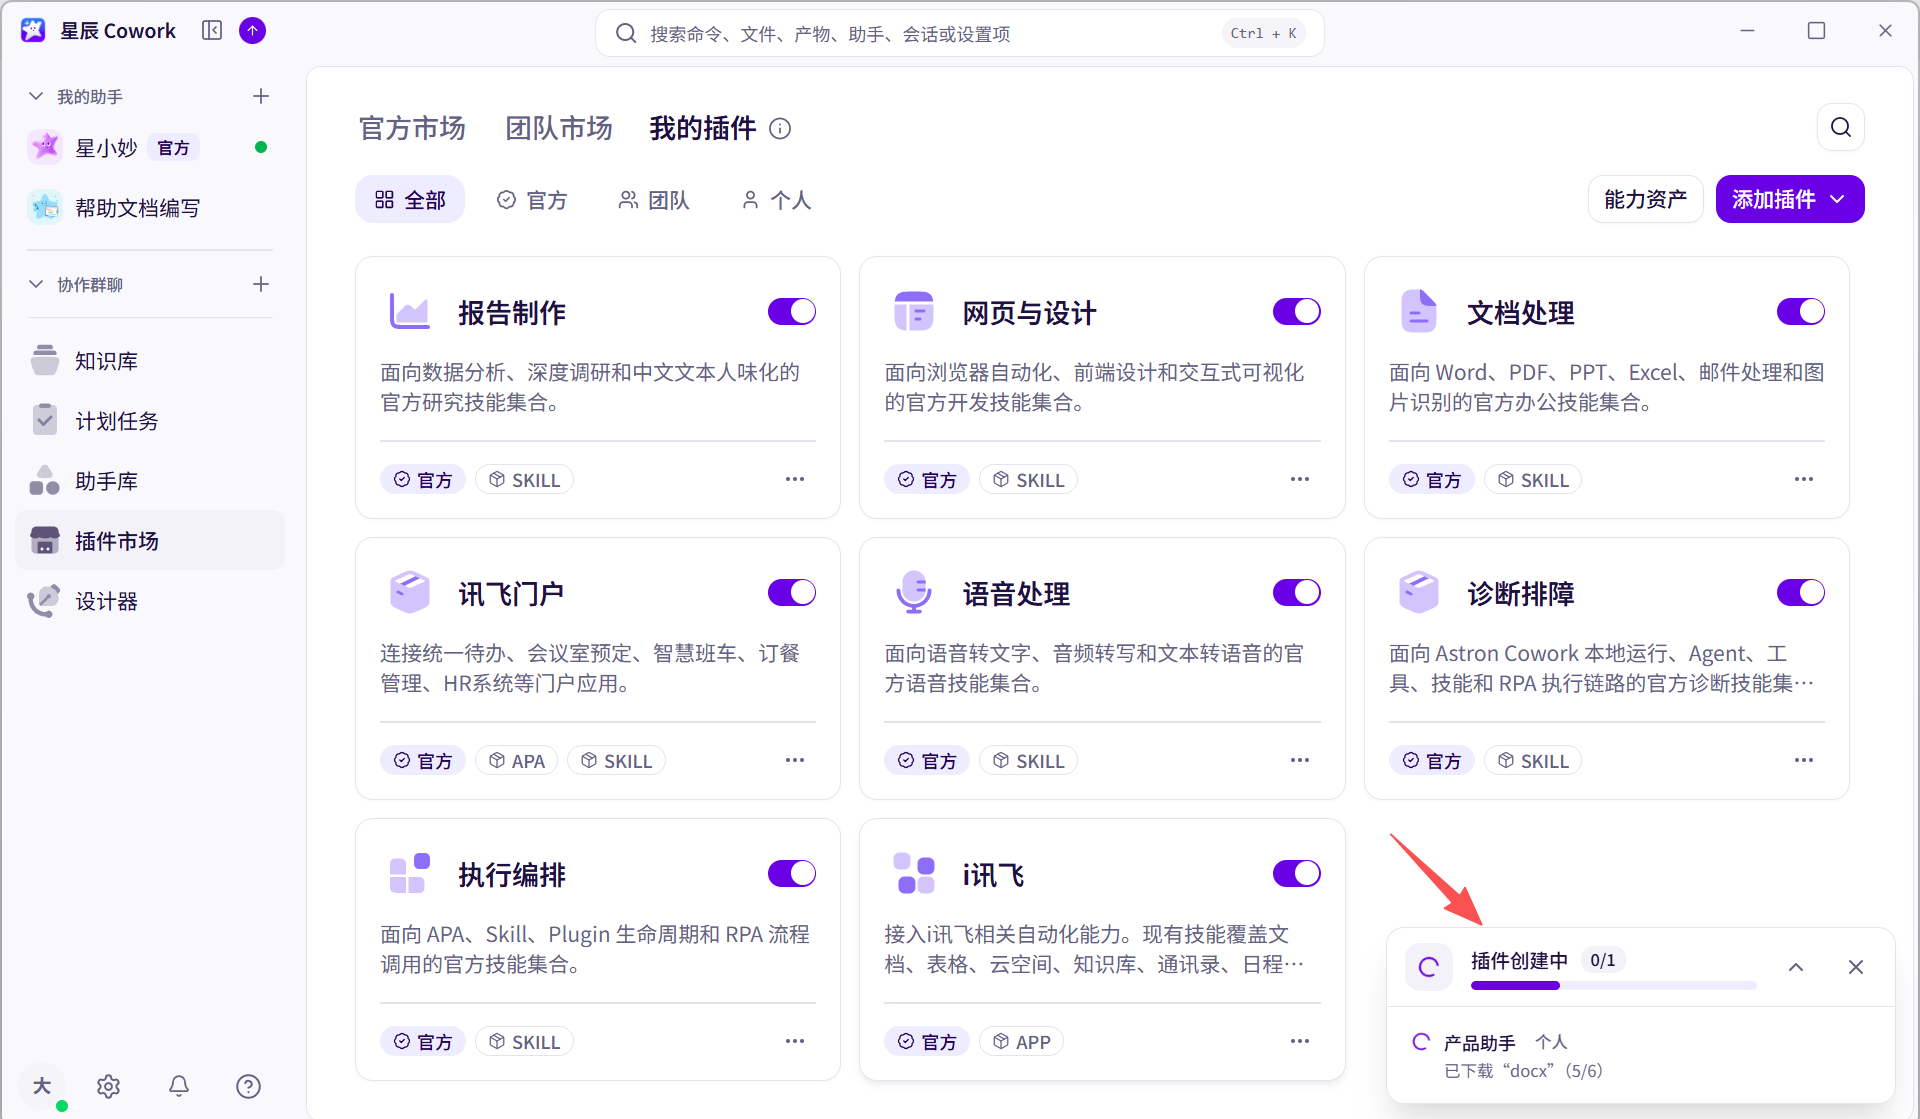Turn off the 语音处理 plugin
The height and width of the screenshot is (1119, 1920).
(x=1297, y=593)
